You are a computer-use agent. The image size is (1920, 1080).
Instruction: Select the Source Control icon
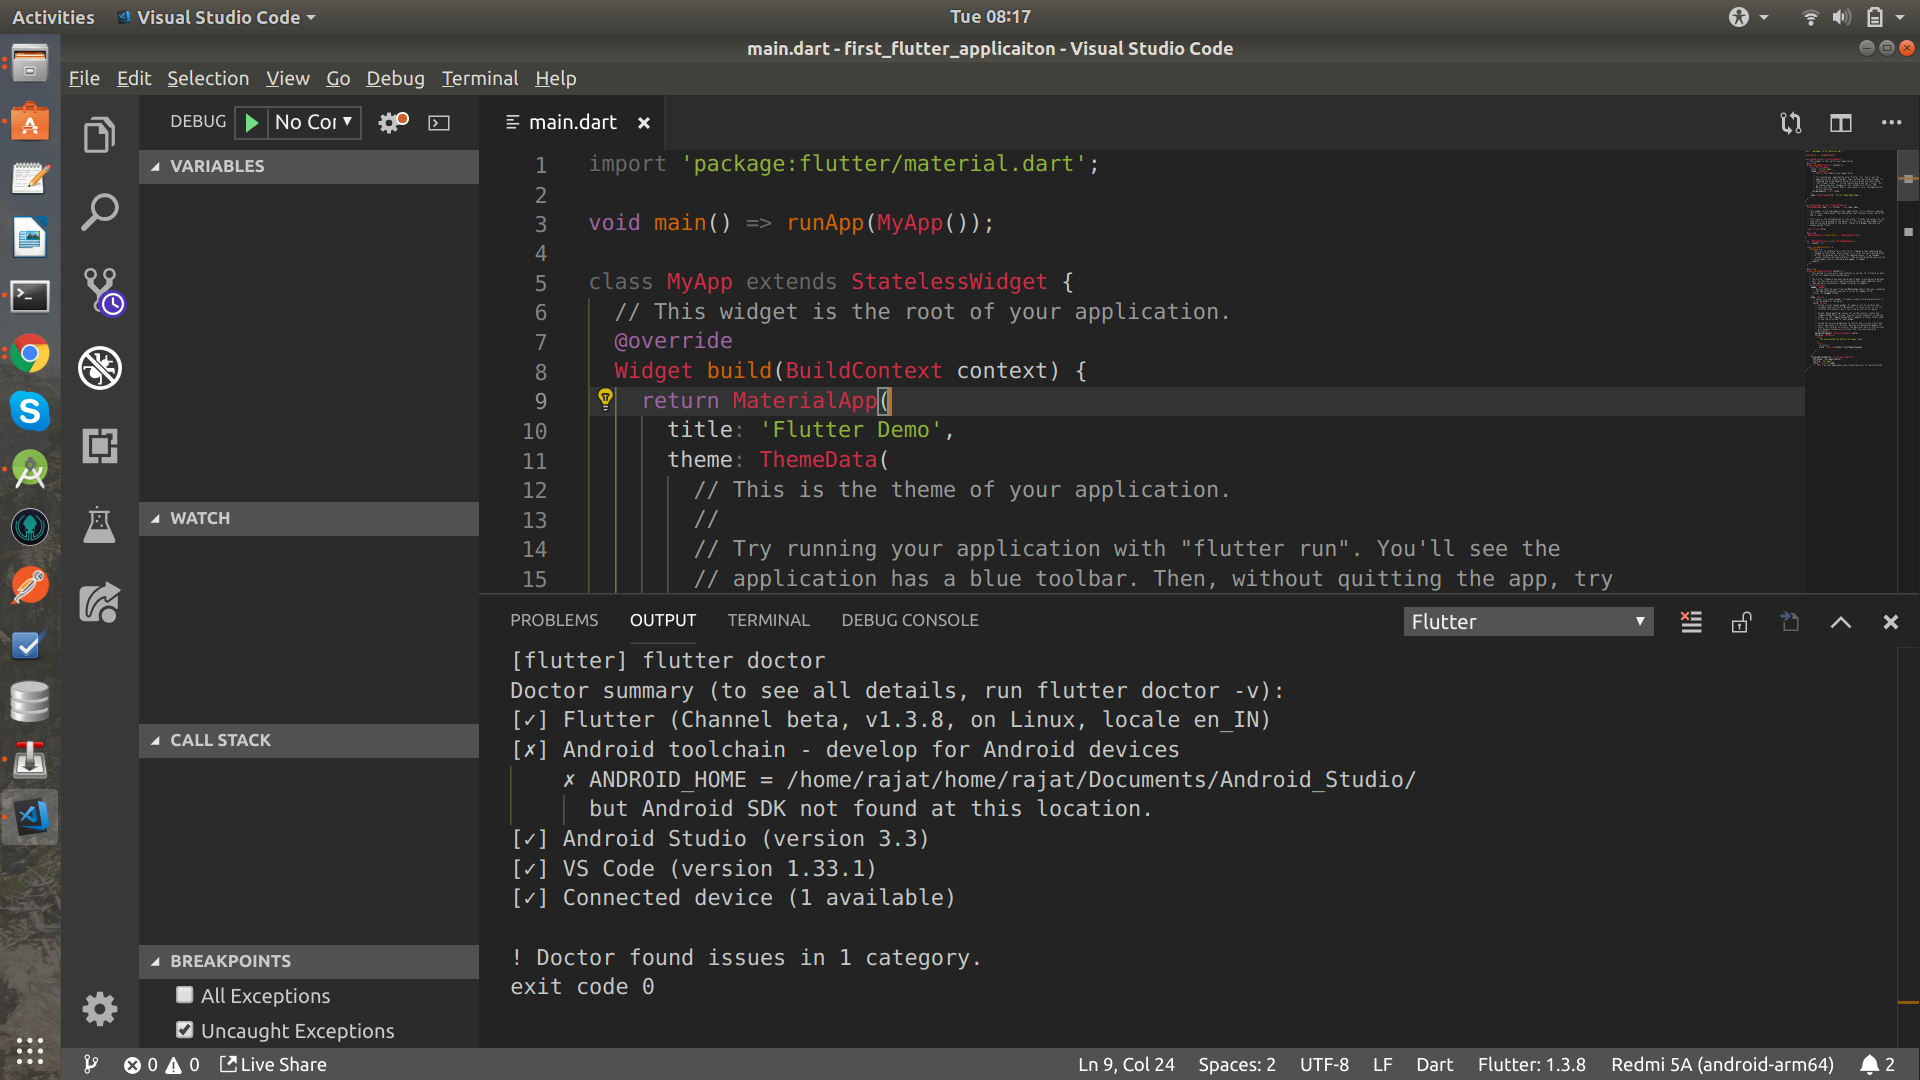99,289
